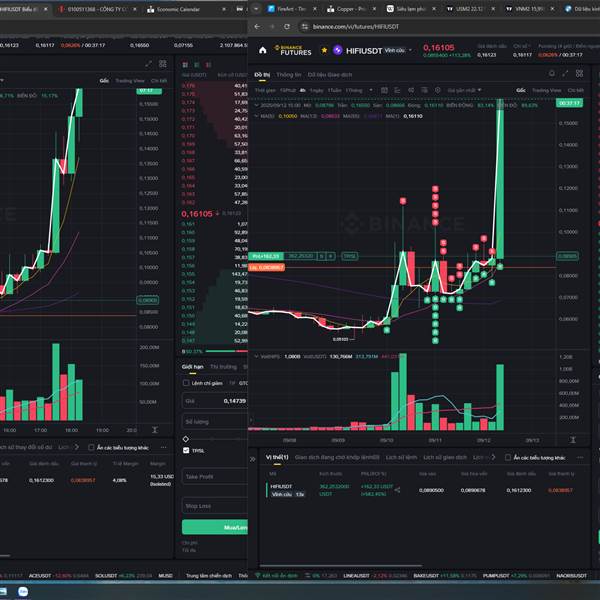
Task: Select Gốc chart mode in right window
Action: pos(521,90)
